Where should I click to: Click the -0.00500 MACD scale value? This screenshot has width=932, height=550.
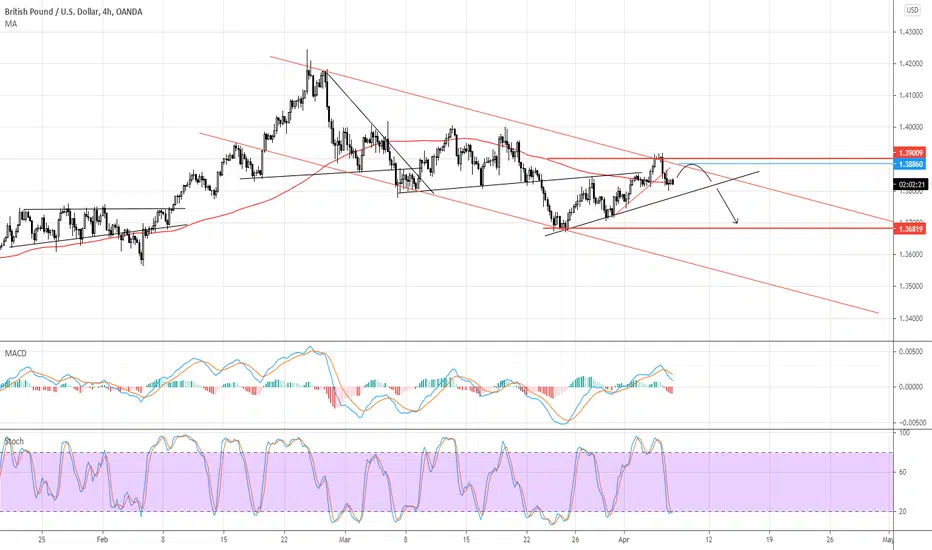[x=910, y=423]
